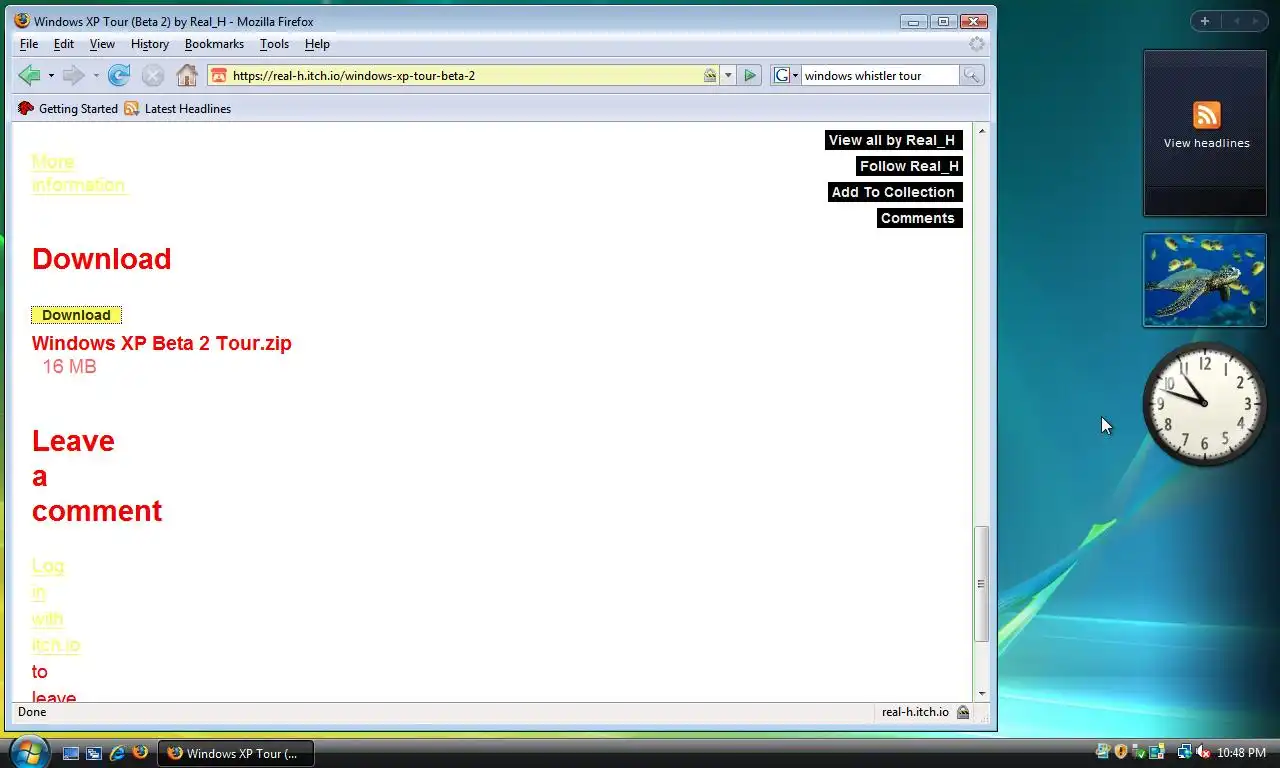Viewport: 1280px width, 768px height.
Task: Click the Comments button
Action: click(x=919, y=218)
